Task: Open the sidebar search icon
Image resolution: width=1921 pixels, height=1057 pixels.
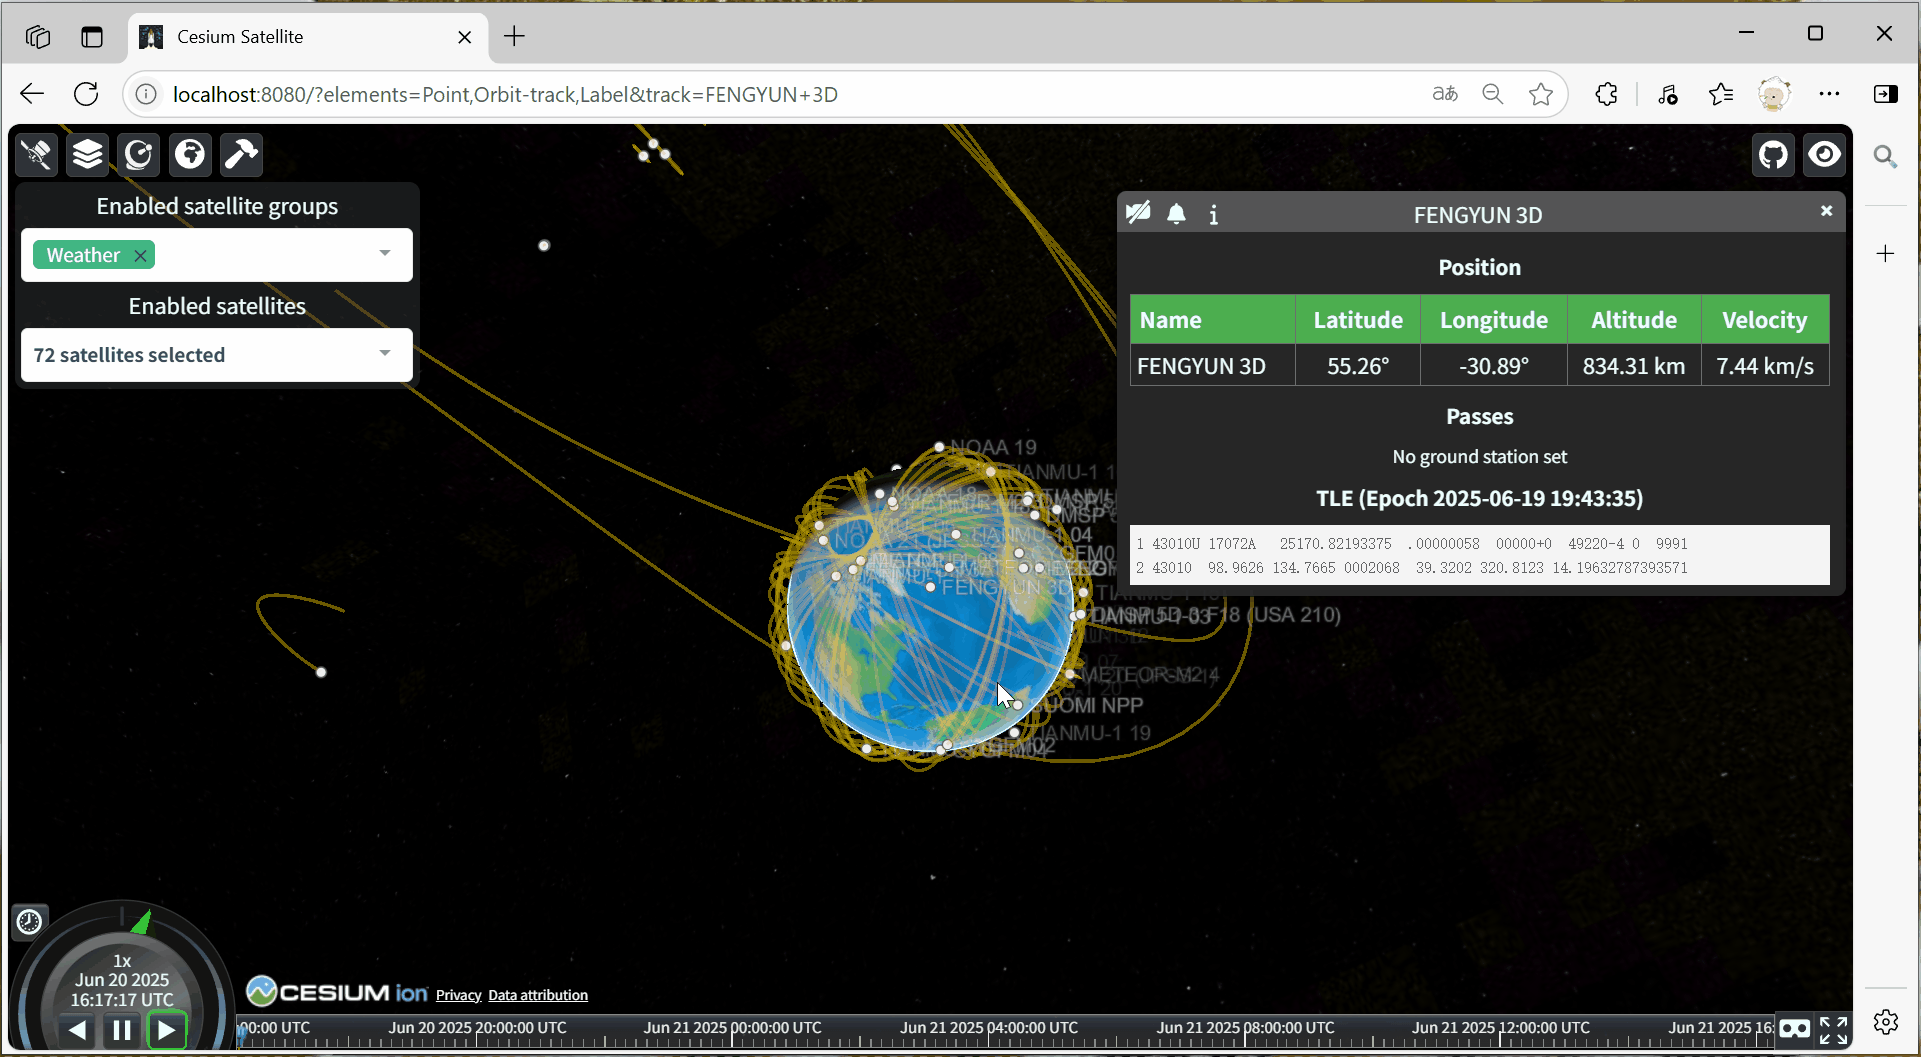Action: point(1885,156)
